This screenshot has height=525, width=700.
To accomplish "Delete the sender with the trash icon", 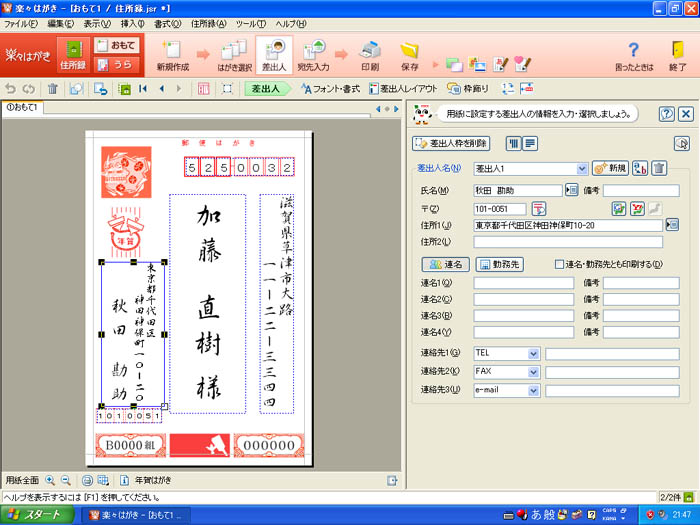I will (659, 168).
